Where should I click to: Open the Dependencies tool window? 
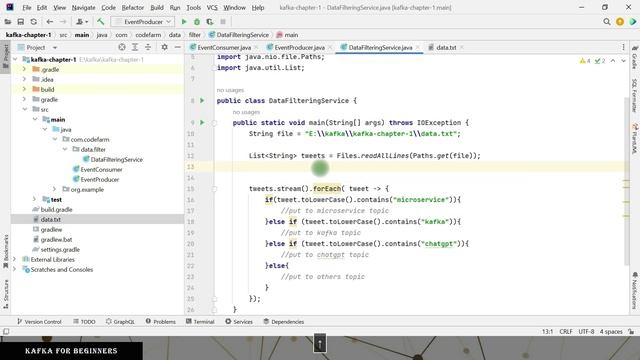coord(284,322)
